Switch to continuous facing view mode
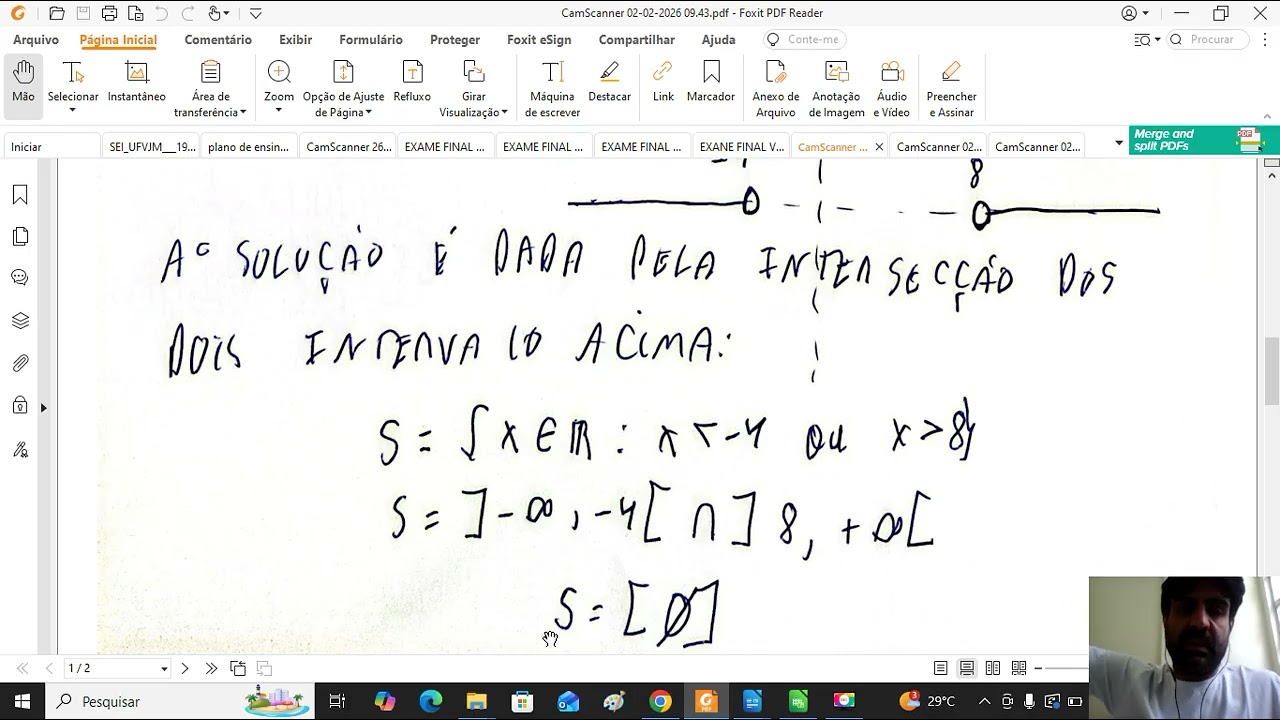1280x720 pixels. tap(1019, 668)
